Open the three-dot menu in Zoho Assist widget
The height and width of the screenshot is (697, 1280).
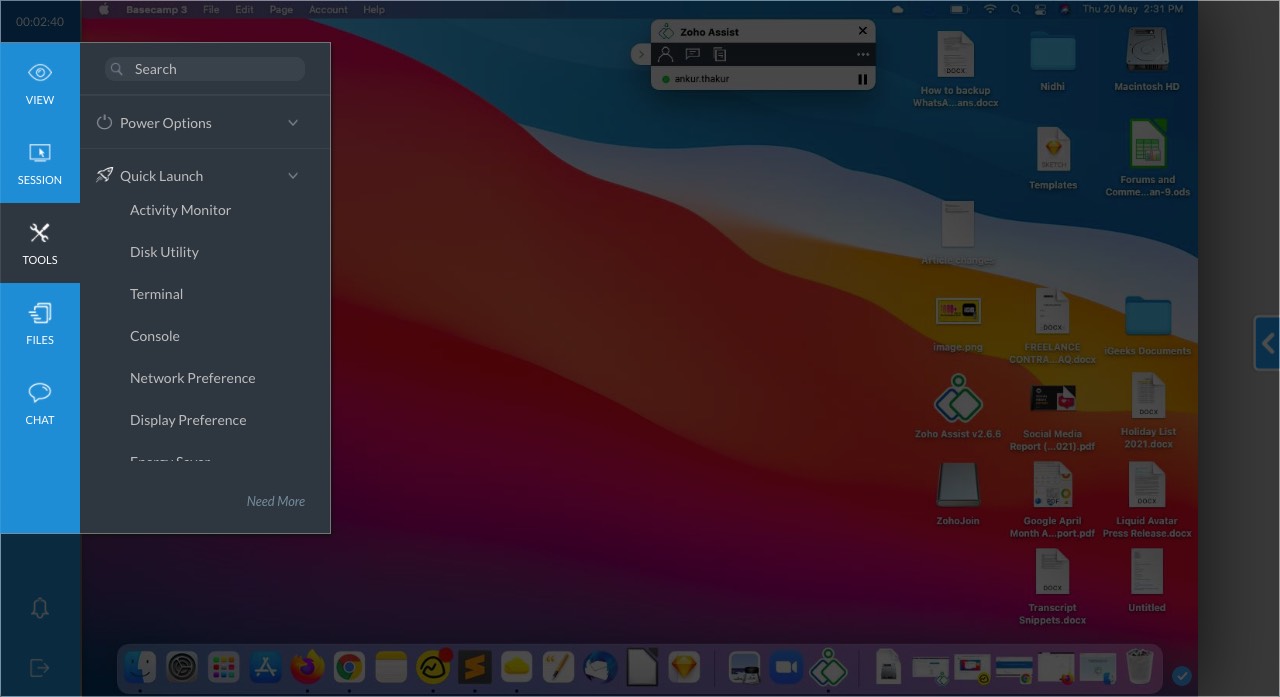(862, 54)
